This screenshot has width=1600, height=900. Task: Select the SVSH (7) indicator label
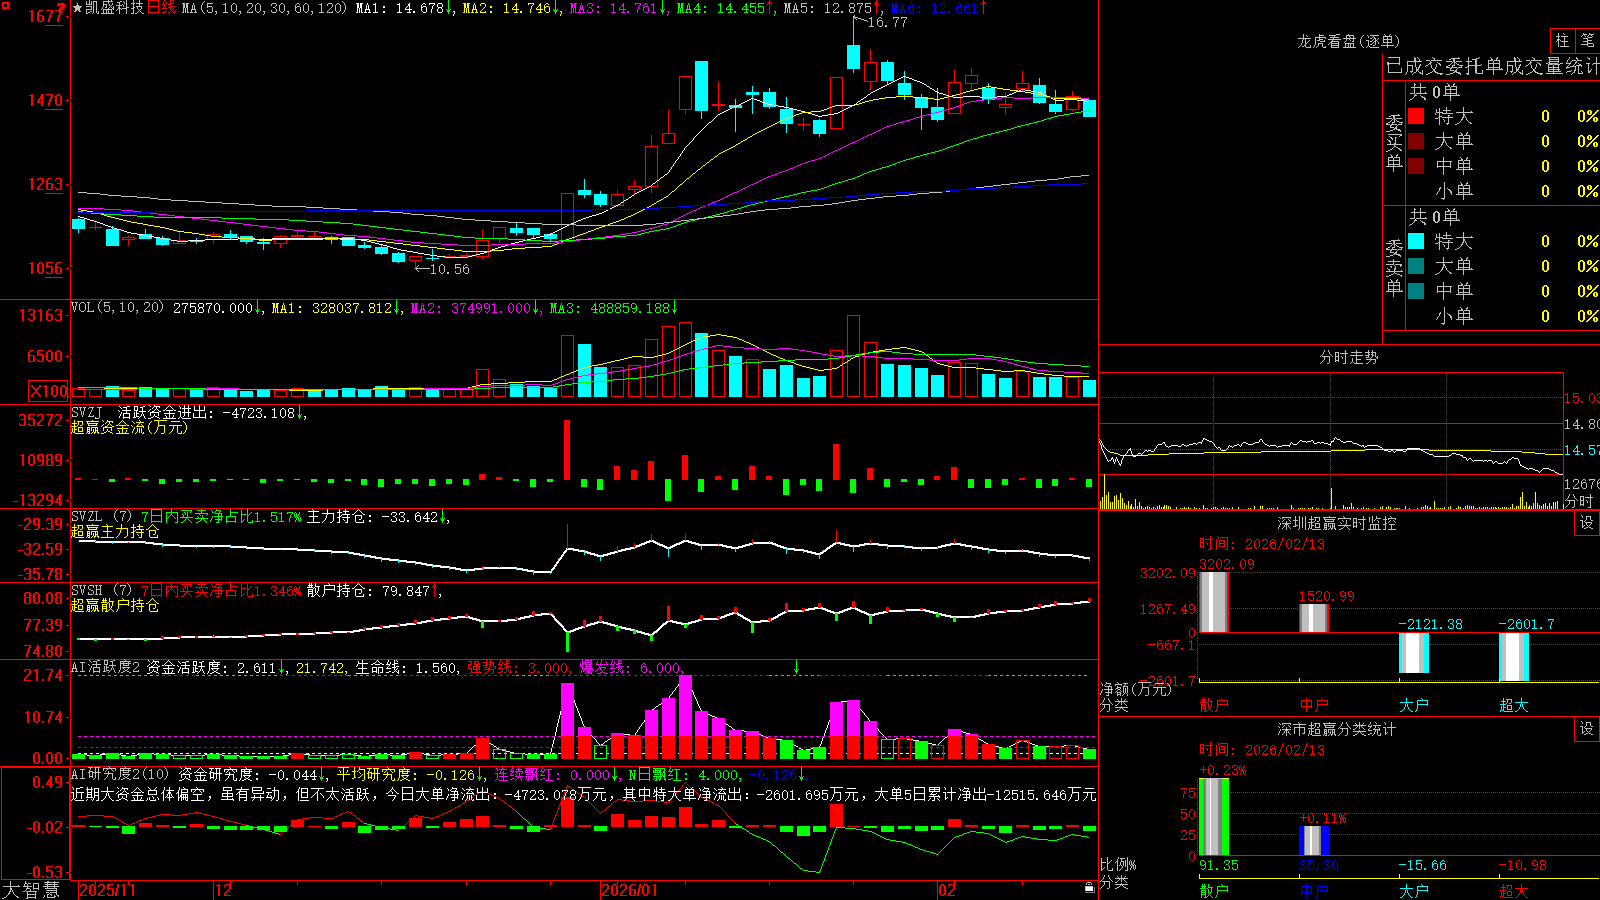click(x=101, y=591)
